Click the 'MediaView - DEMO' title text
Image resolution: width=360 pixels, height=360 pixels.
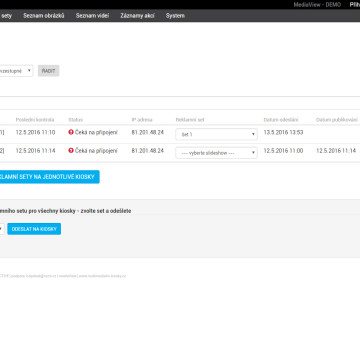pos(317,5)
